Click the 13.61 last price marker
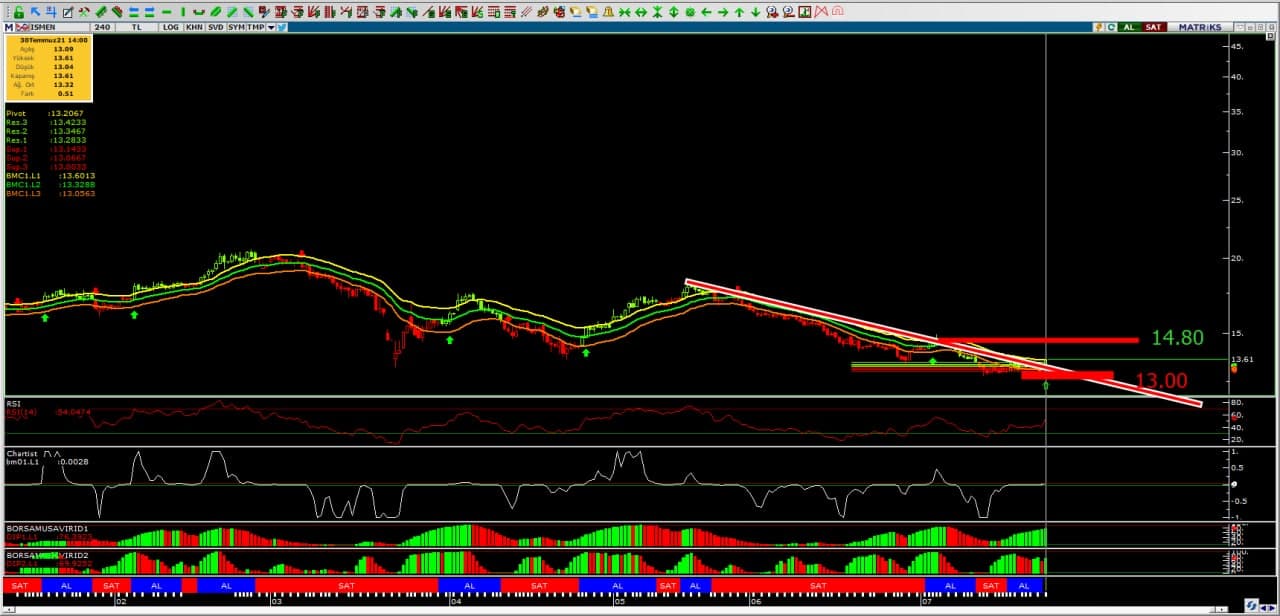 tap(1242, 359)
